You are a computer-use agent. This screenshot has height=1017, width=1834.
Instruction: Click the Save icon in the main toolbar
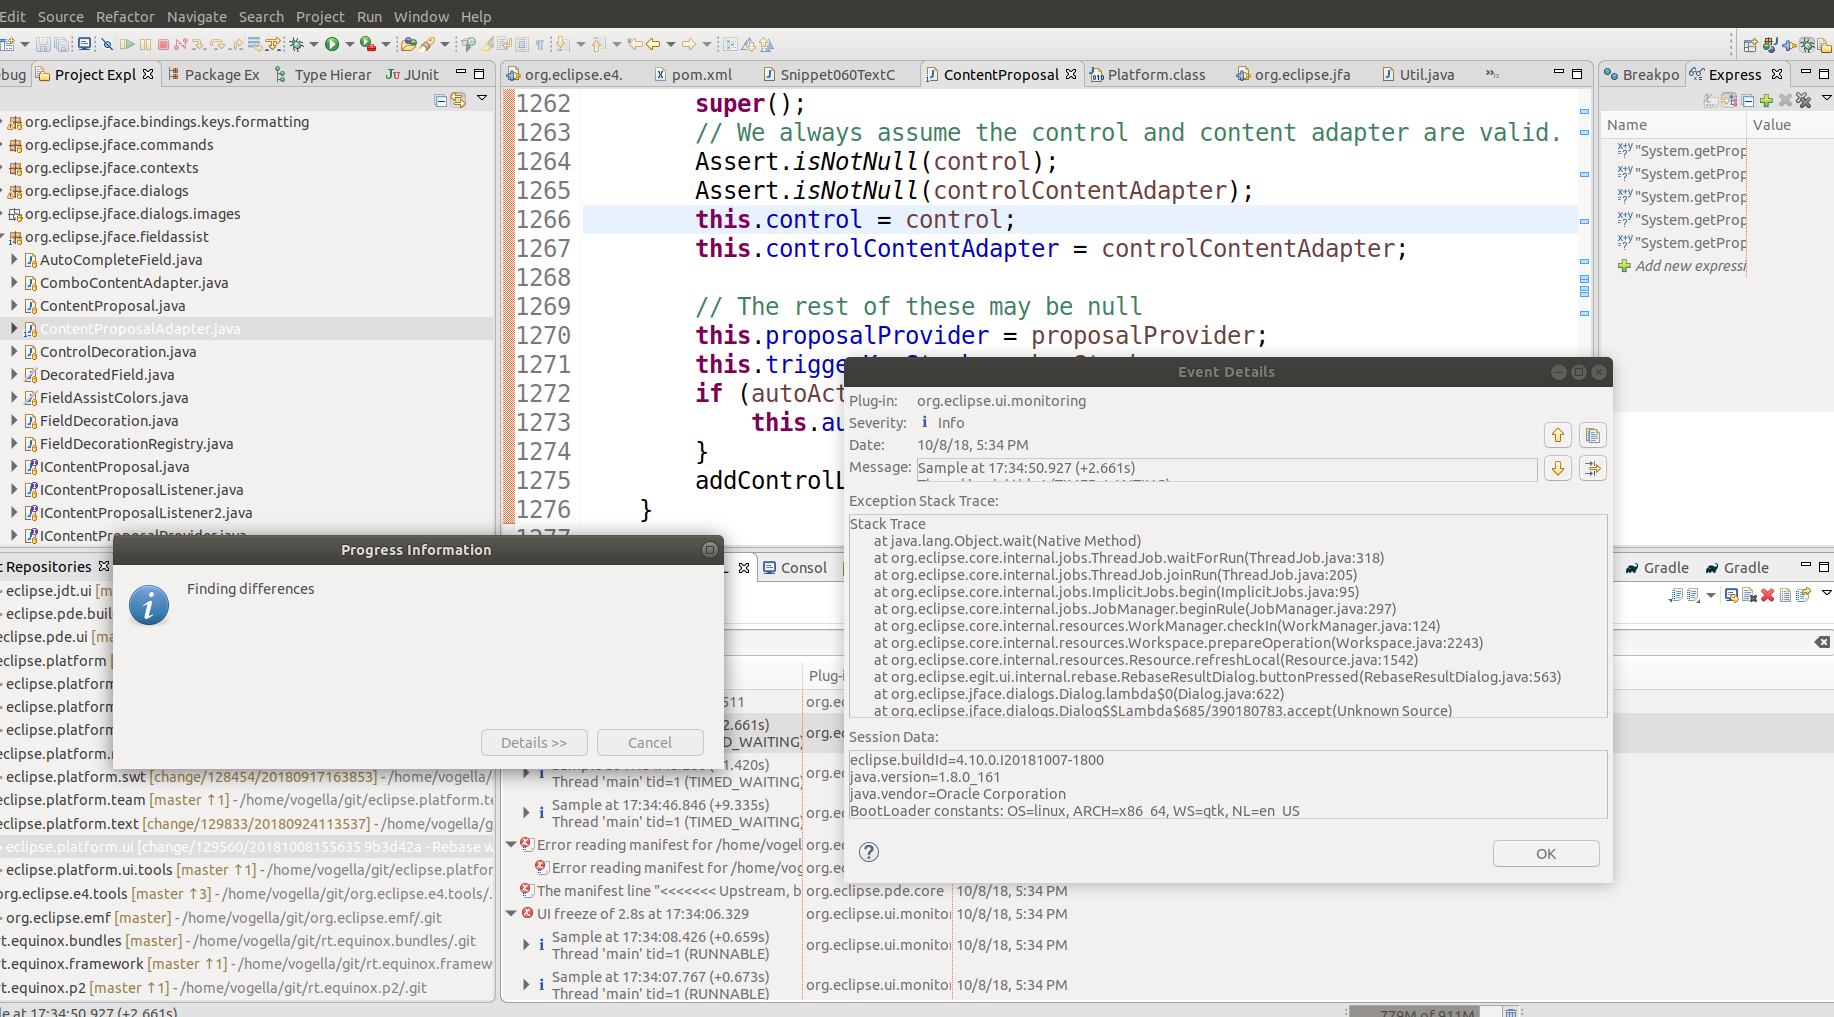pos(43,44)
